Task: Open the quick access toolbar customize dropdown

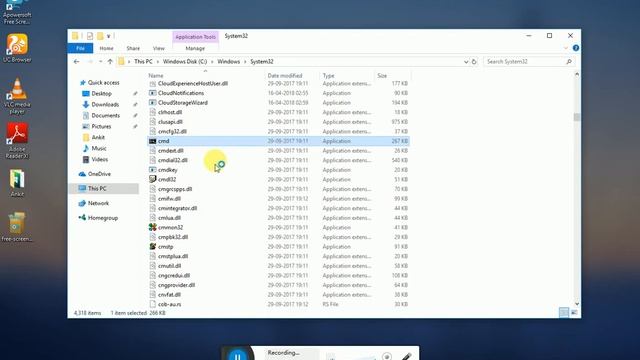Action: 109,36
